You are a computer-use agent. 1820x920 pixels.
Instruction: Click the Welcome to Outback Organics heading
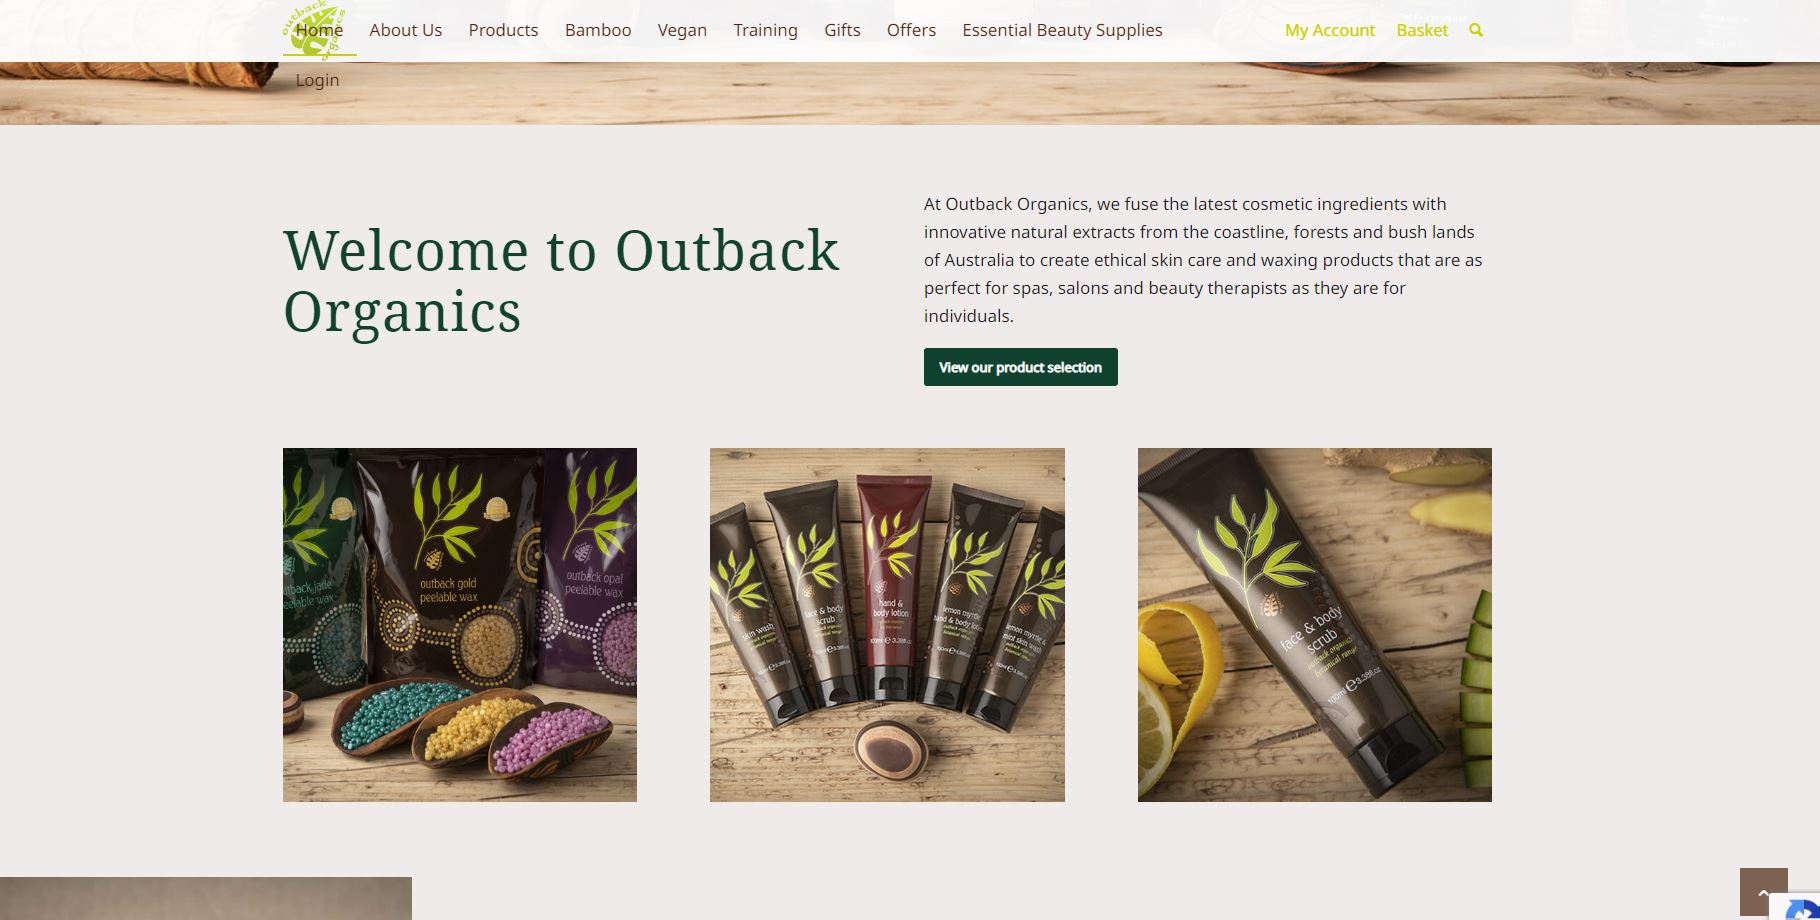click(x=561, y=280)
